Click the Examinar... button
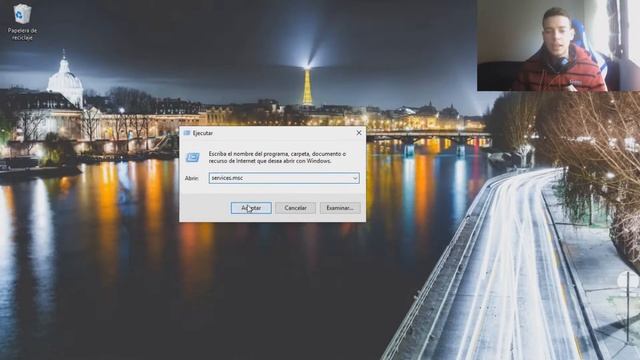The image size is (640, 360). coord(340,208)
